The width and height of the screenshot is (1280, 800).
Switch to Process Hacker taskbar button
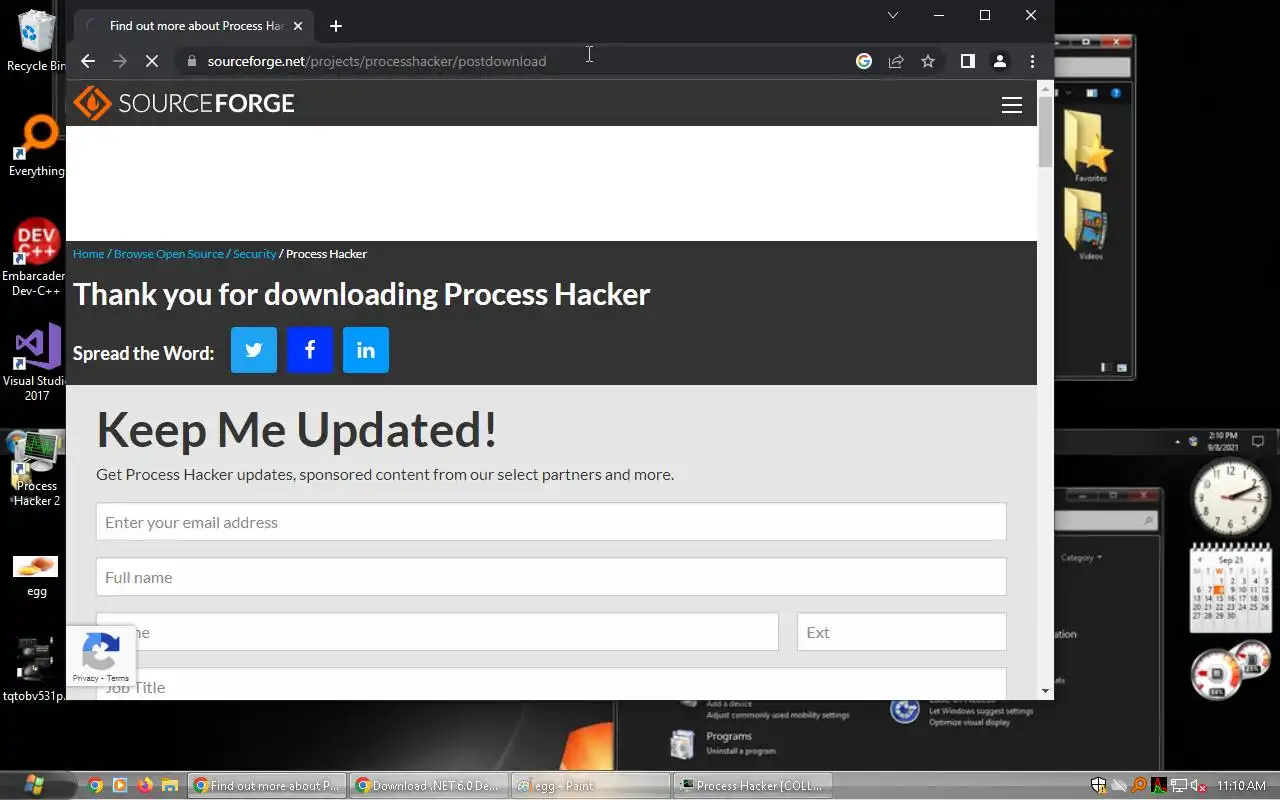753,786
